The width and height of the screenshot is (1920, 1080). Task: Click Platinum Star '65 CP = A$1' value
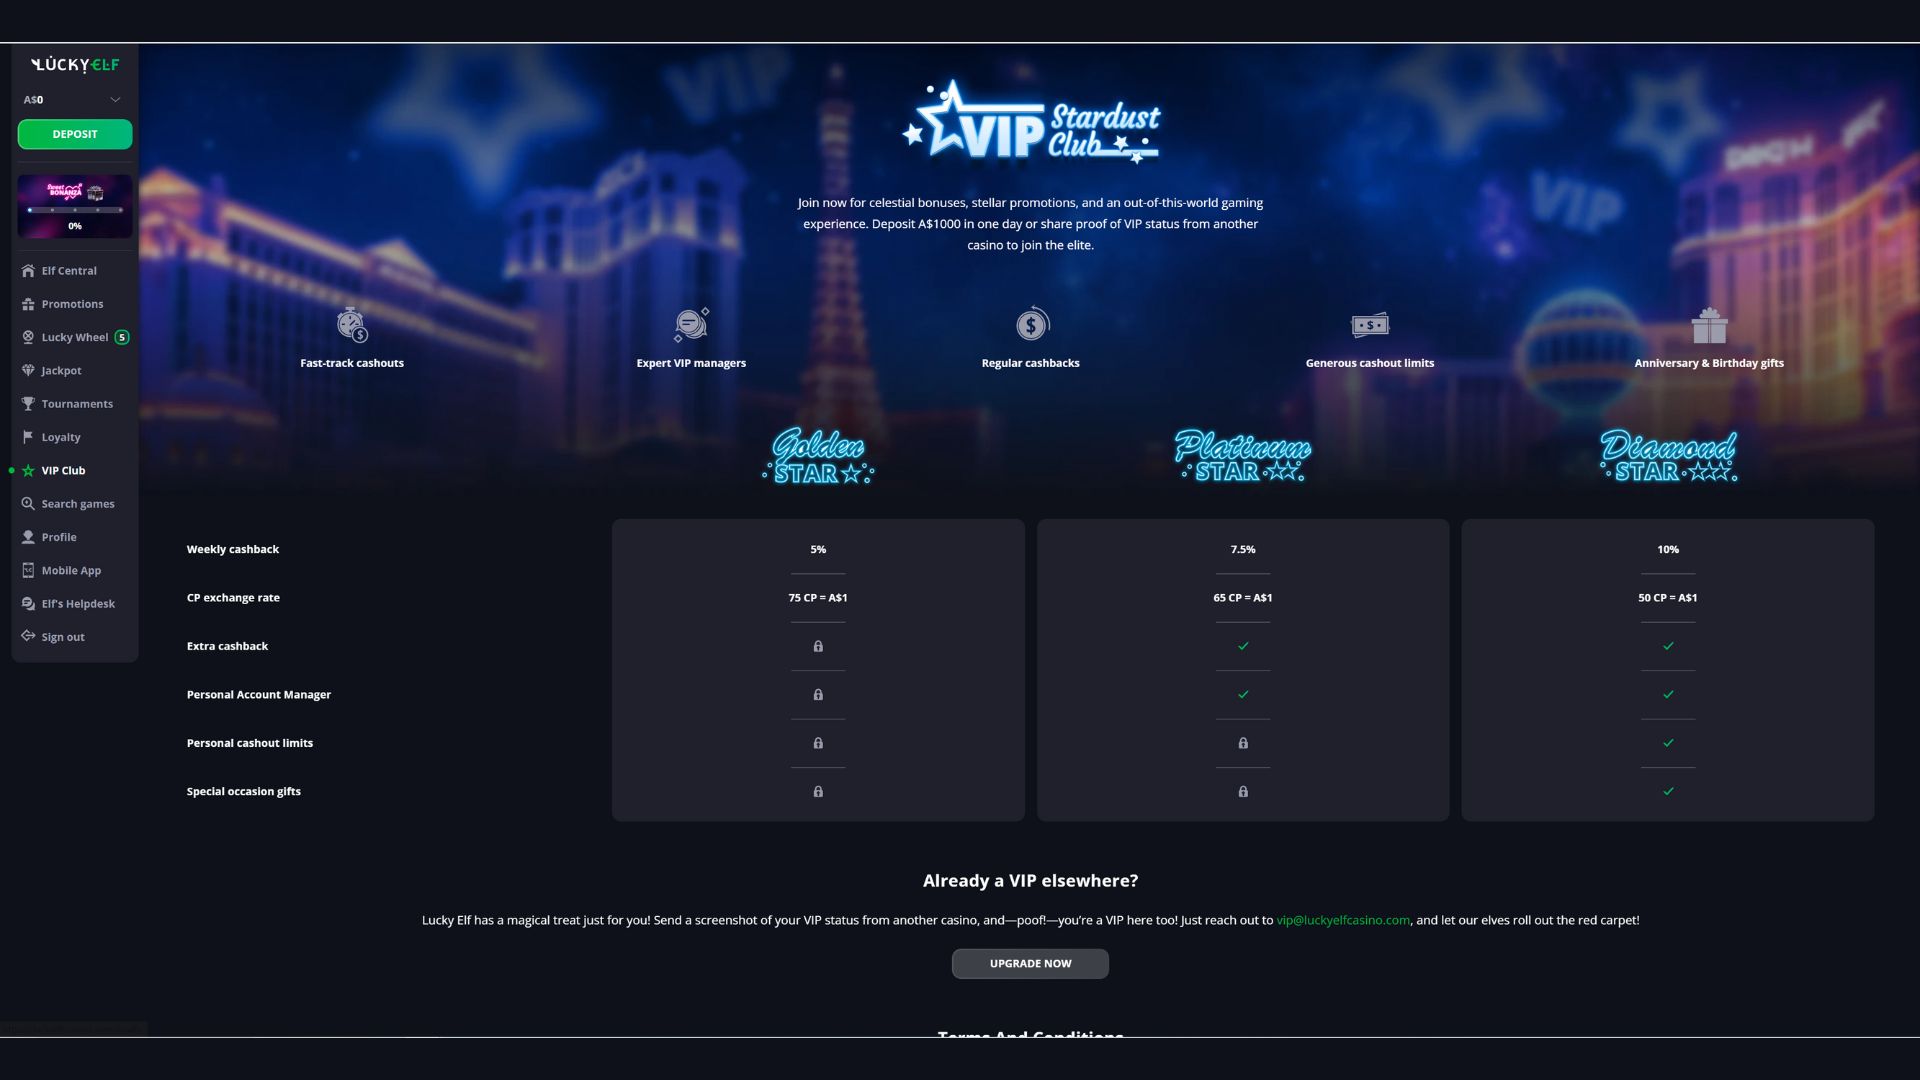(x=1243, y=598)
